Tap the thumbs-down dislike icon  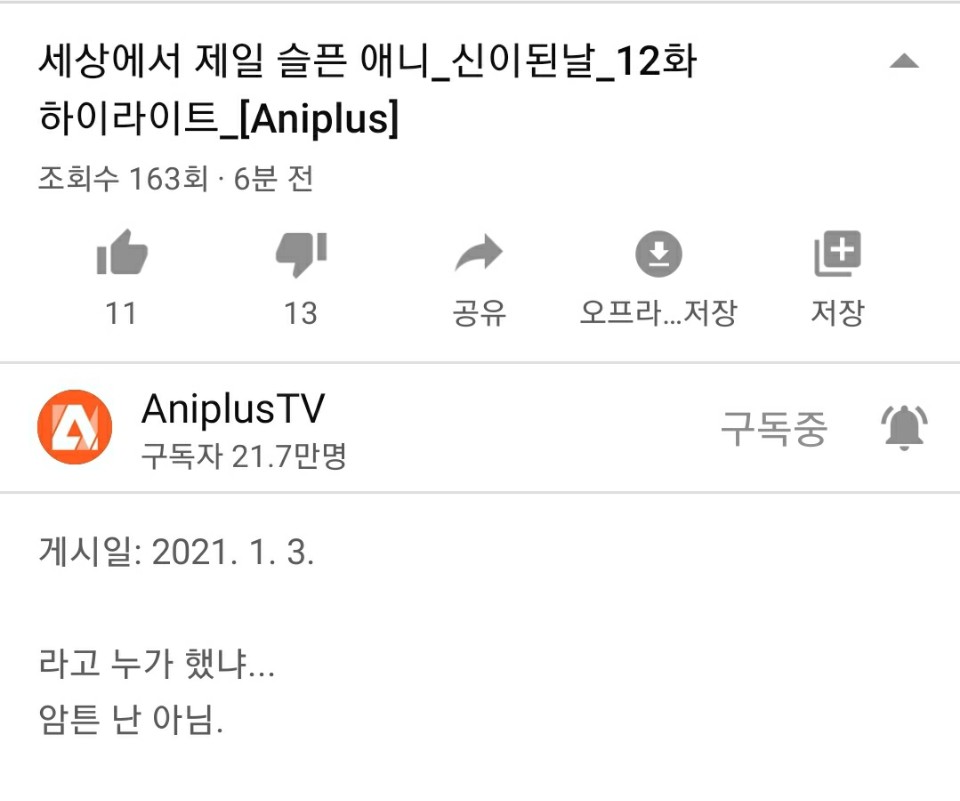tap(301, 254)
